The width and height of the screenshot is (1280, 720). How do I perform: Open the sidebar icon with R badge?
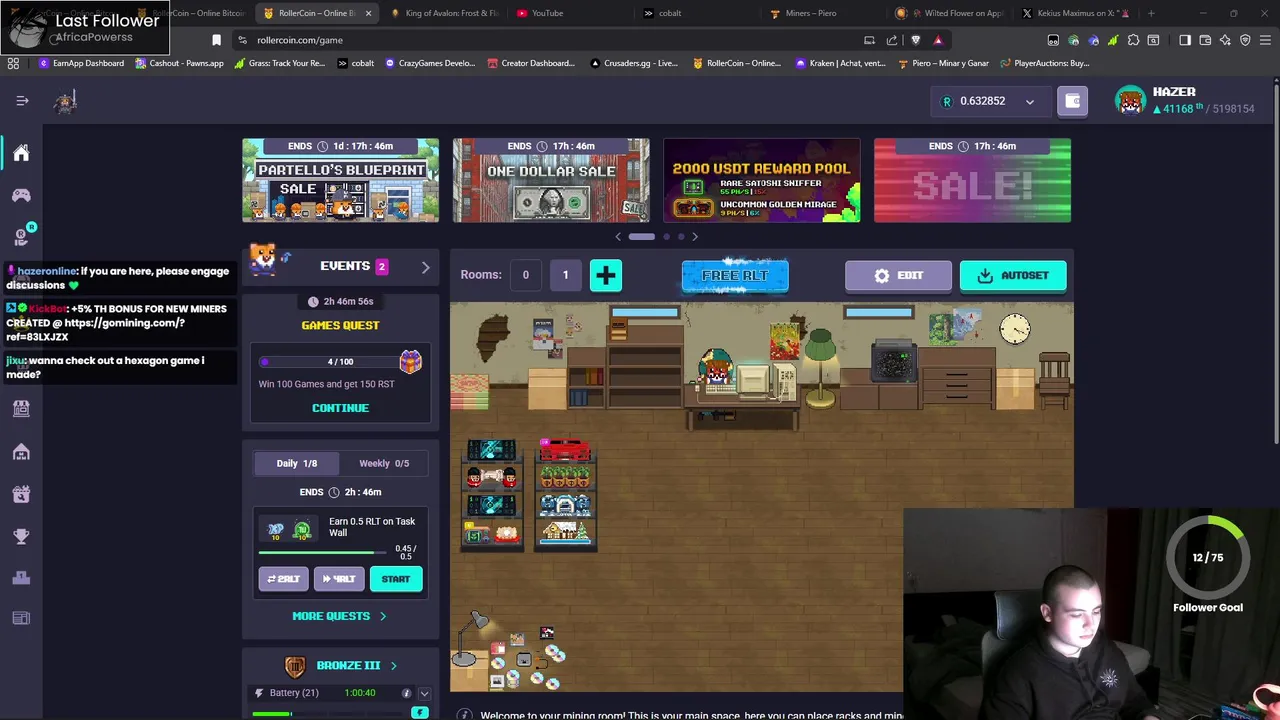tap(21, 237)
